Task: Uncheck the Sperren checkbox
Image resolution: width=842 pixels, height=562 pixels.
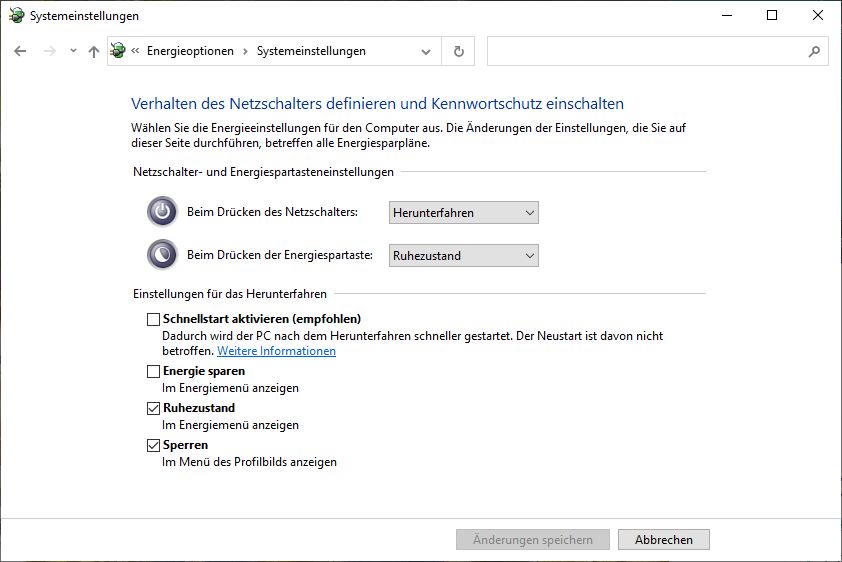Action: (x=154, y=446)
